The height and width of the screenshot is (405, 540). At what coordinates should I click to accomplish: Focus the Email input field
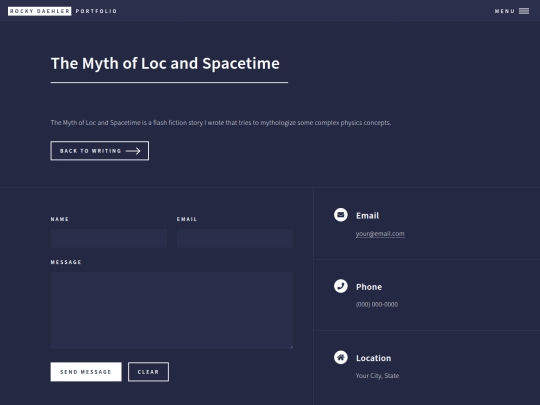(235, 238)
